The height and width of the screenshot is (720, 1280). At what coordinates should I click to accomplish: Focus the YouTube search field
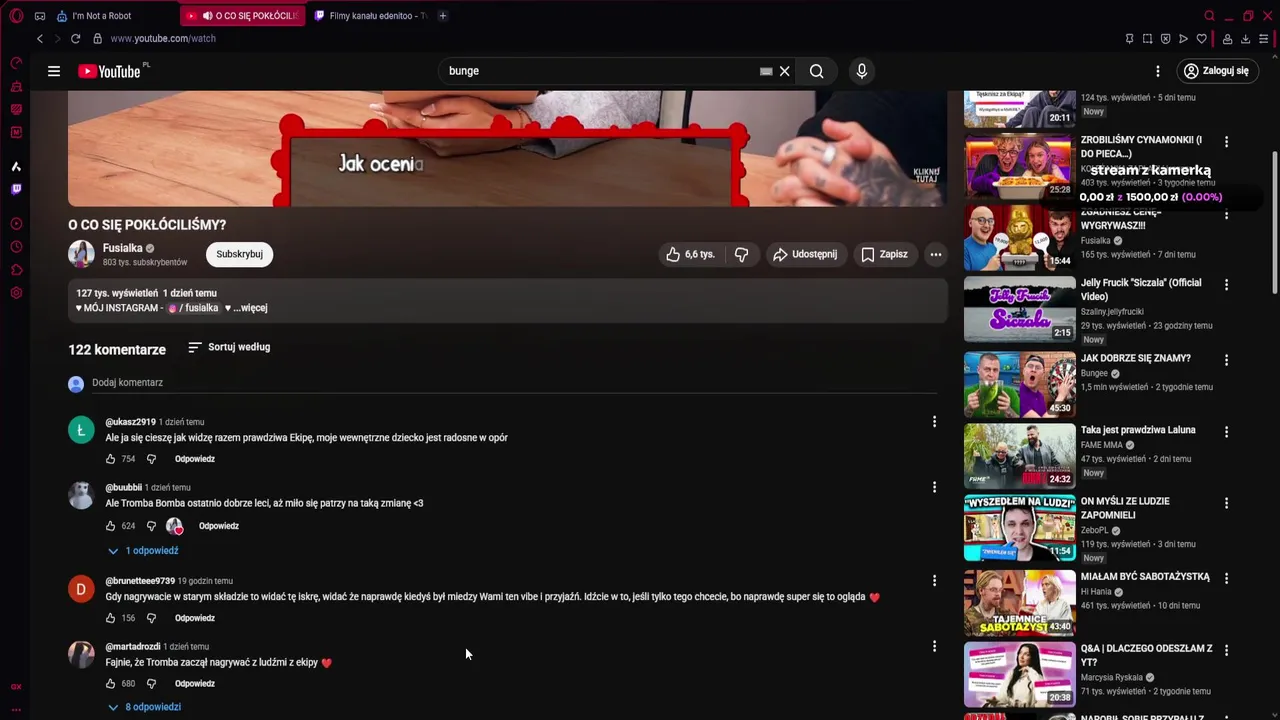click(600, 71)
